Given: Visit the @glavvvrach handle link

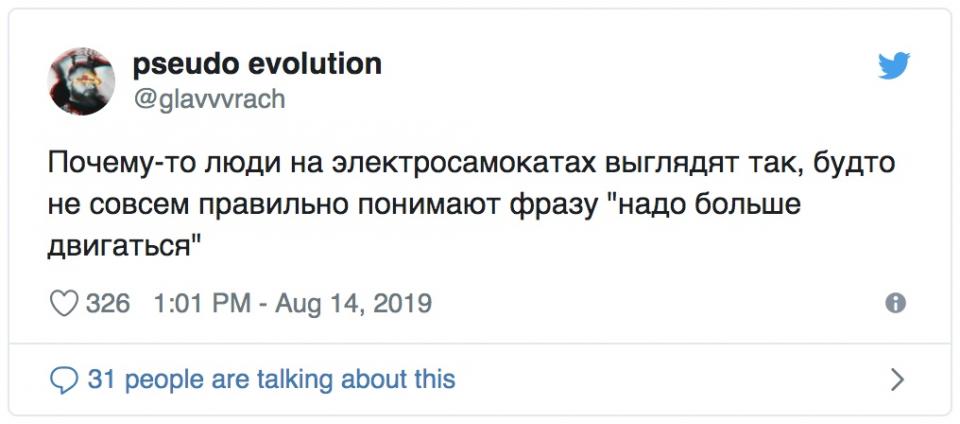Looking at the screenshot, I should pyautogui.click(x=209, y=98).
